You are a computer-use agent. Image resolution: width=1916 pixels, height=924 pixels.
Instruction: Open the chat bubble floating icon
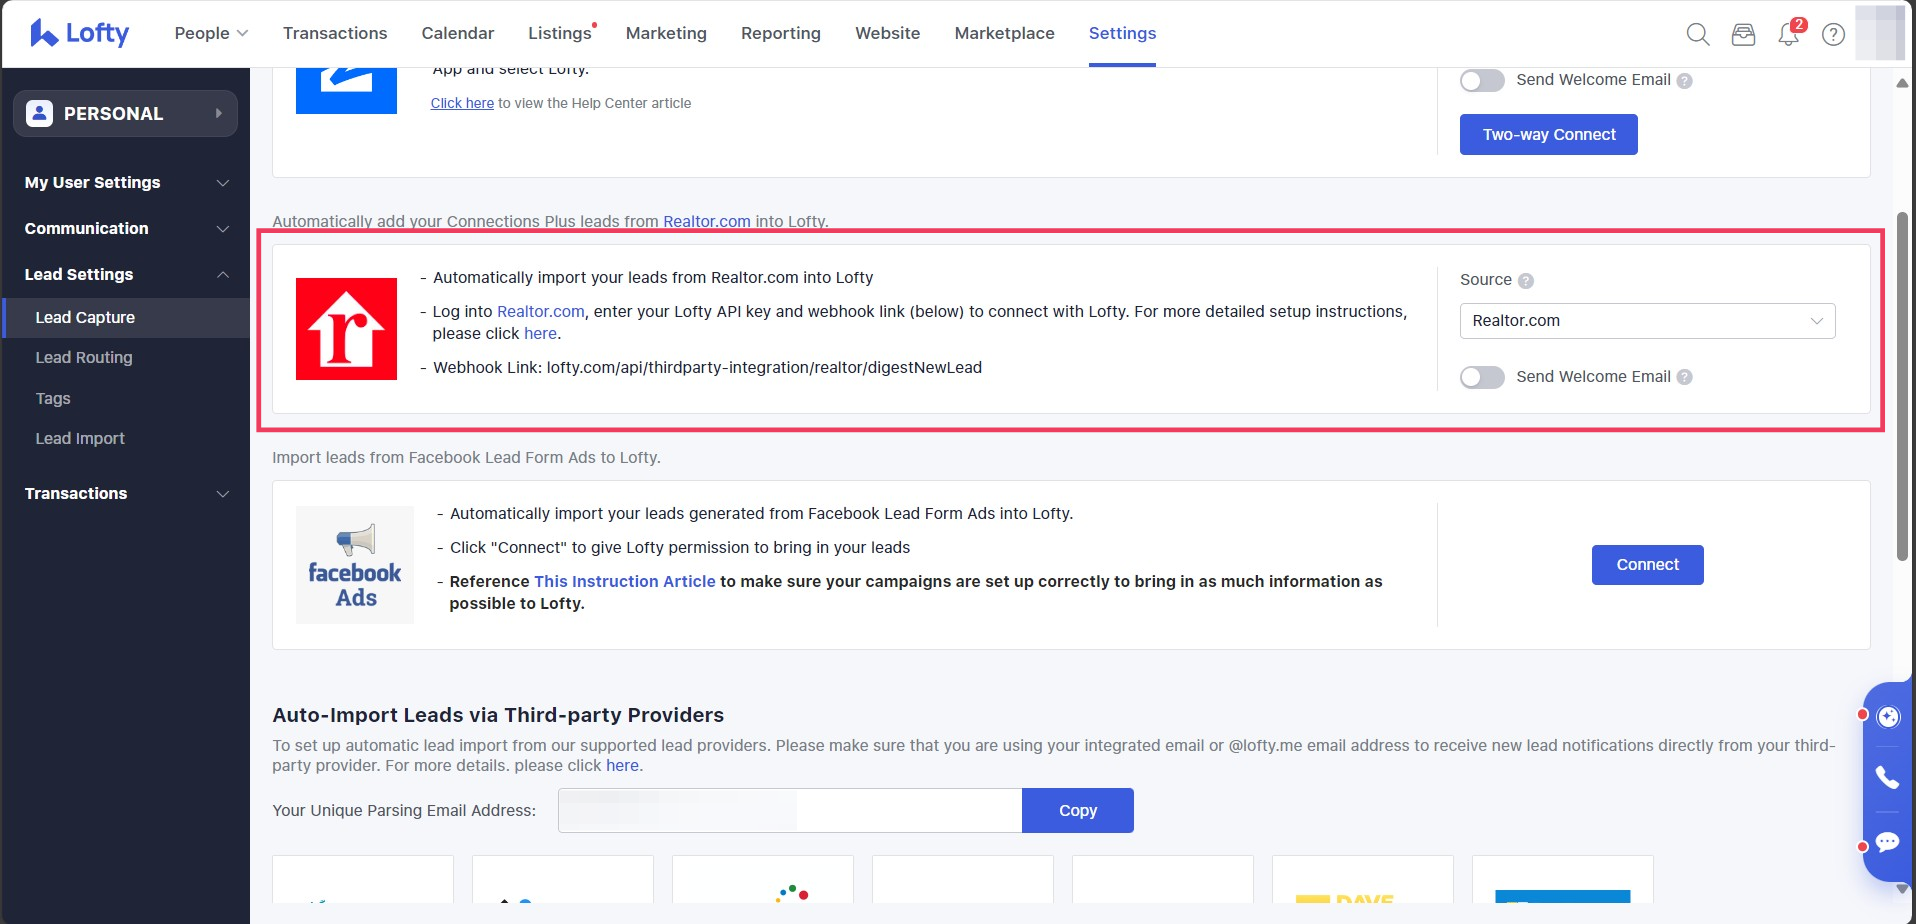coord(1887,842)
